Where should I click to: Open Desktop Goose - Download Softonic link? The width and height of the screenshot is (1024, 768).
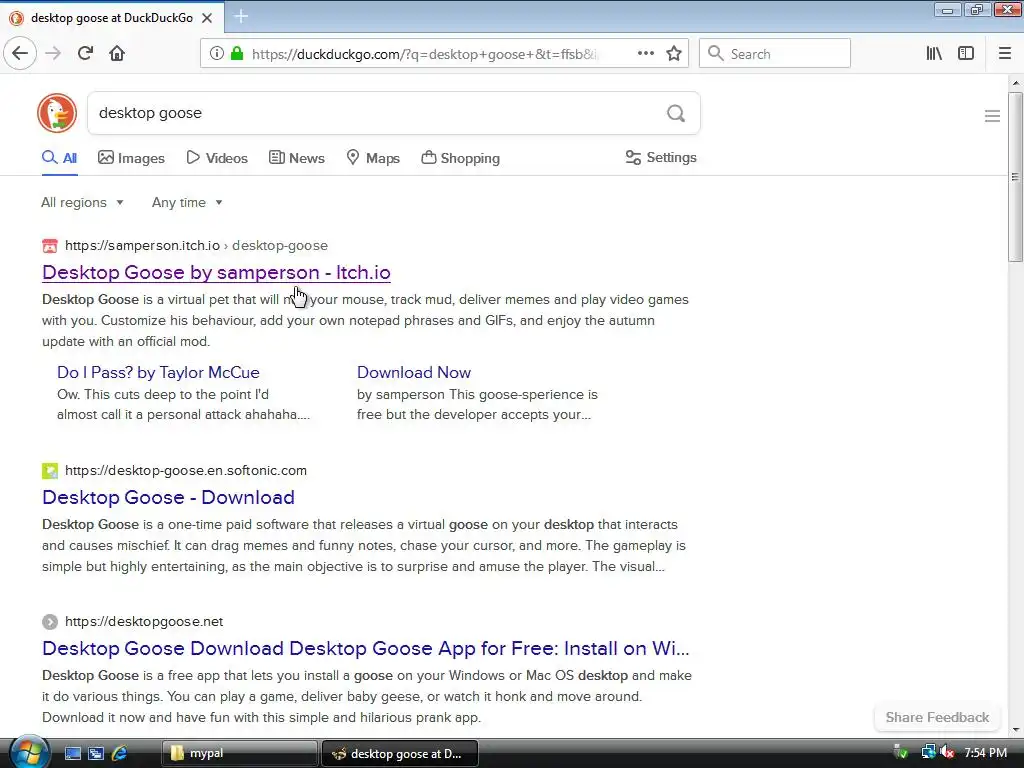pos(168,497)
